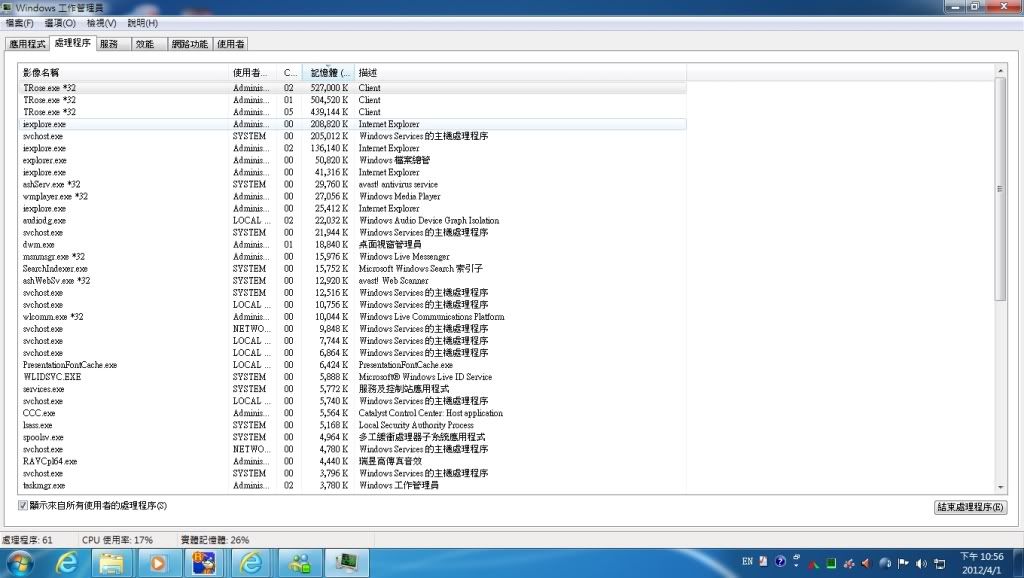This screenshot has width=1024, height=578.
Task: Select the wlcomm.exe process row
Action: [x=353, y=317]
